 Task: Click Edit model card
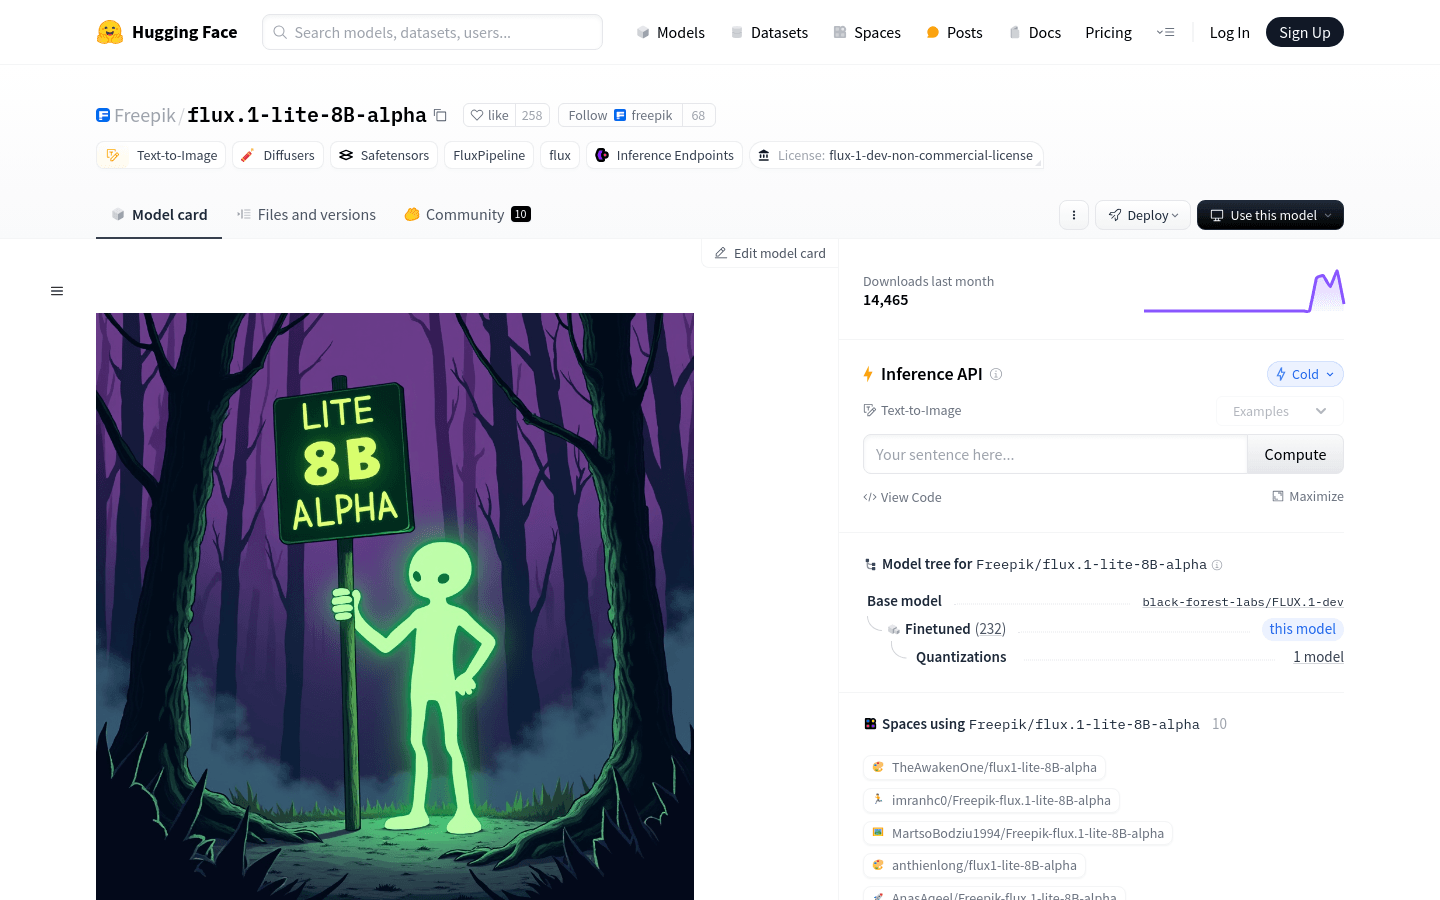click(770, 253)
